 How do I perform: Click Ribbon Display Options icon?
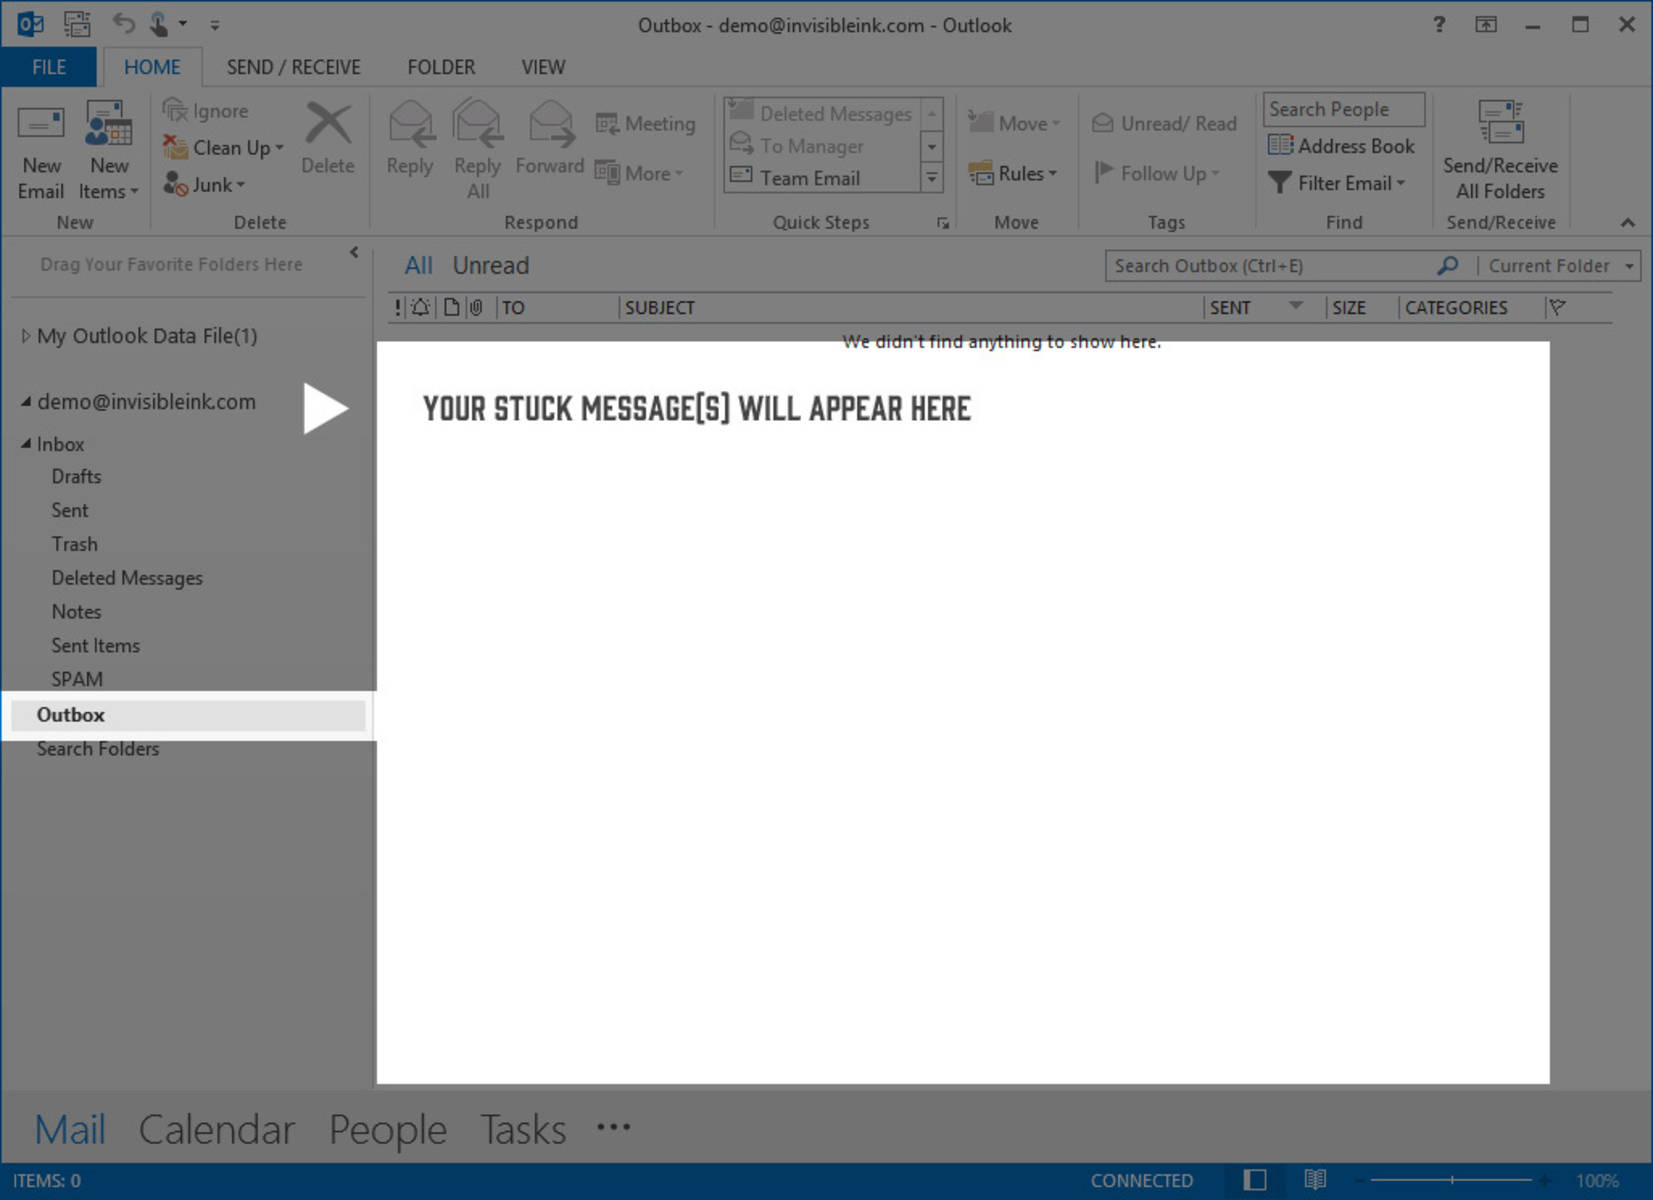point(1486,25)
